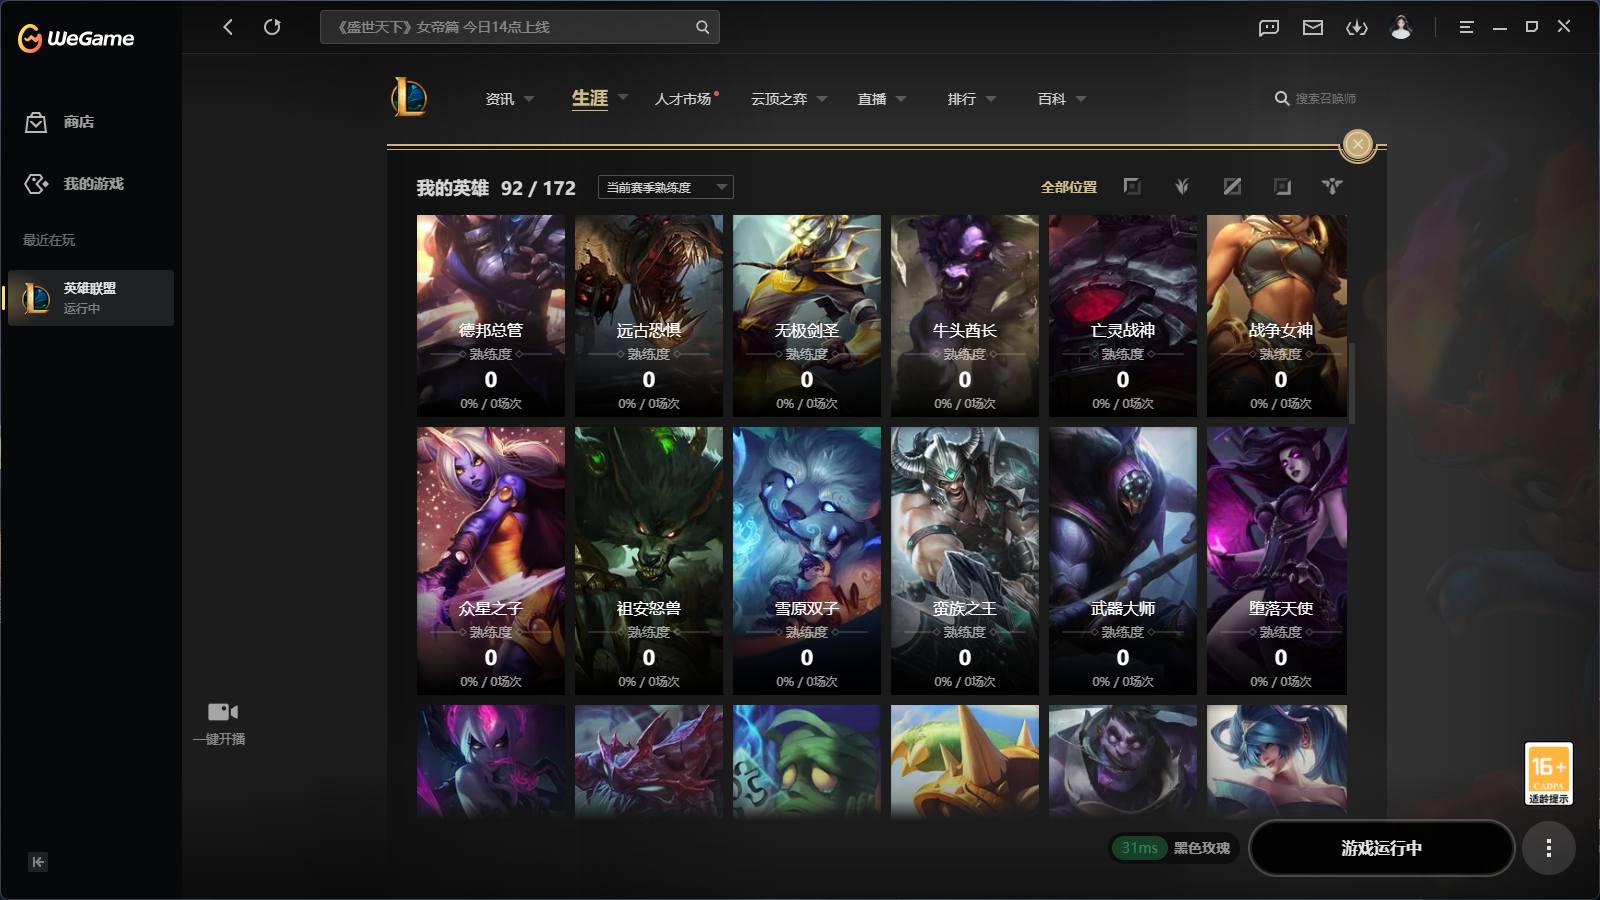
Task: Click the 16+ age rating badge
Action: [1549, 773]
